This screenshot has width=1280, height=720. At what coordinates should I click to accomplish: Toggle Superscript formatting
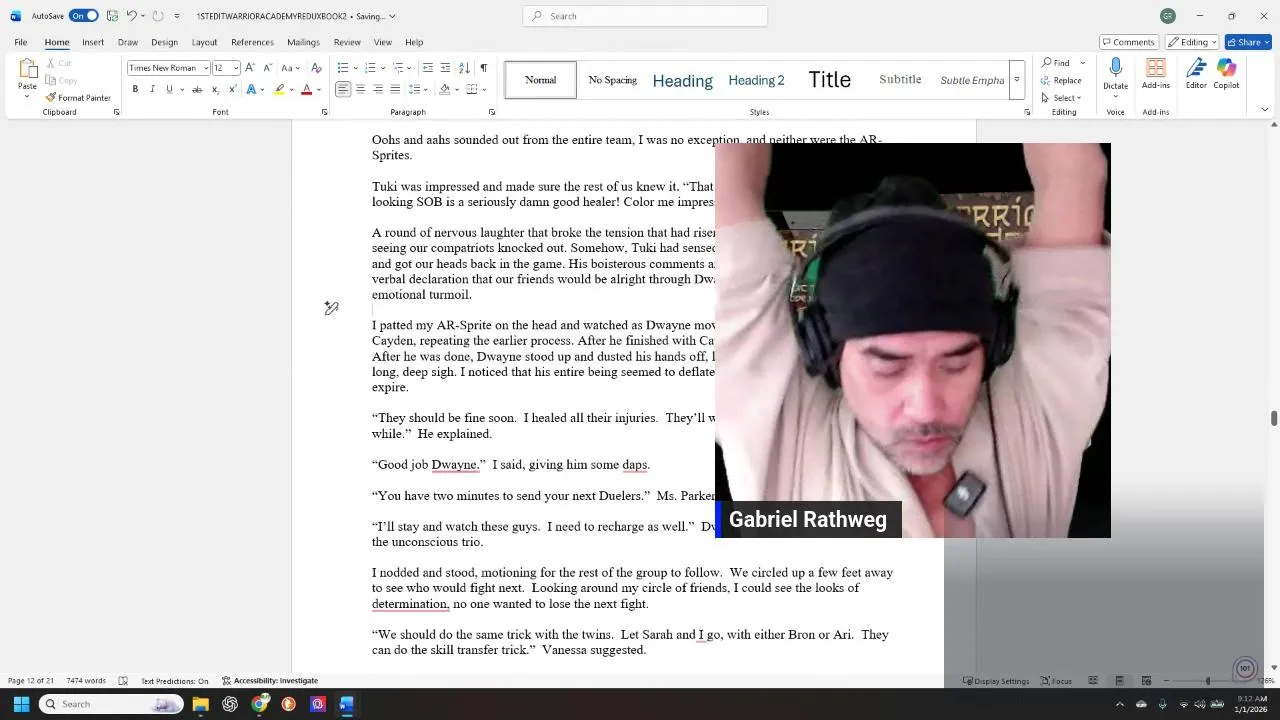pos(233,89)
